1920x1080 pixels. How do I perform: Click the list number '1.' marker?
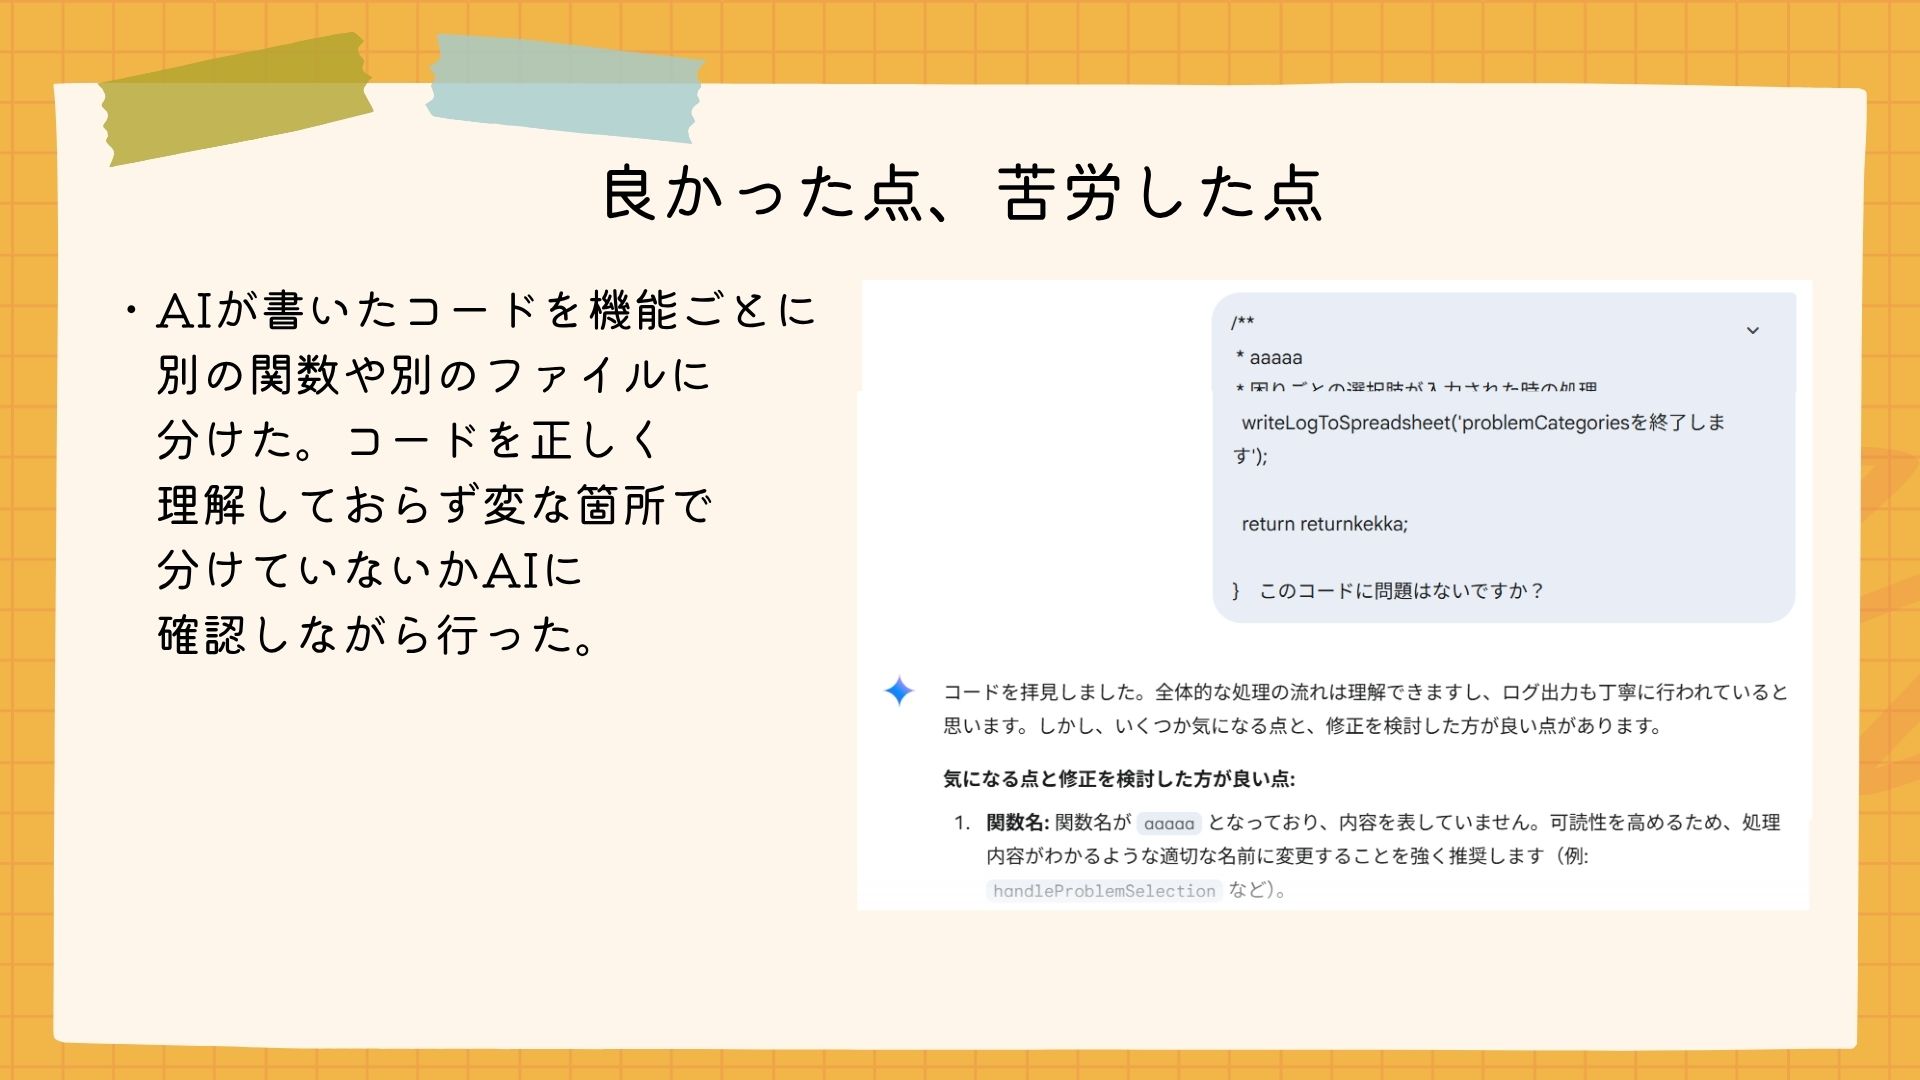coord(961,823)
